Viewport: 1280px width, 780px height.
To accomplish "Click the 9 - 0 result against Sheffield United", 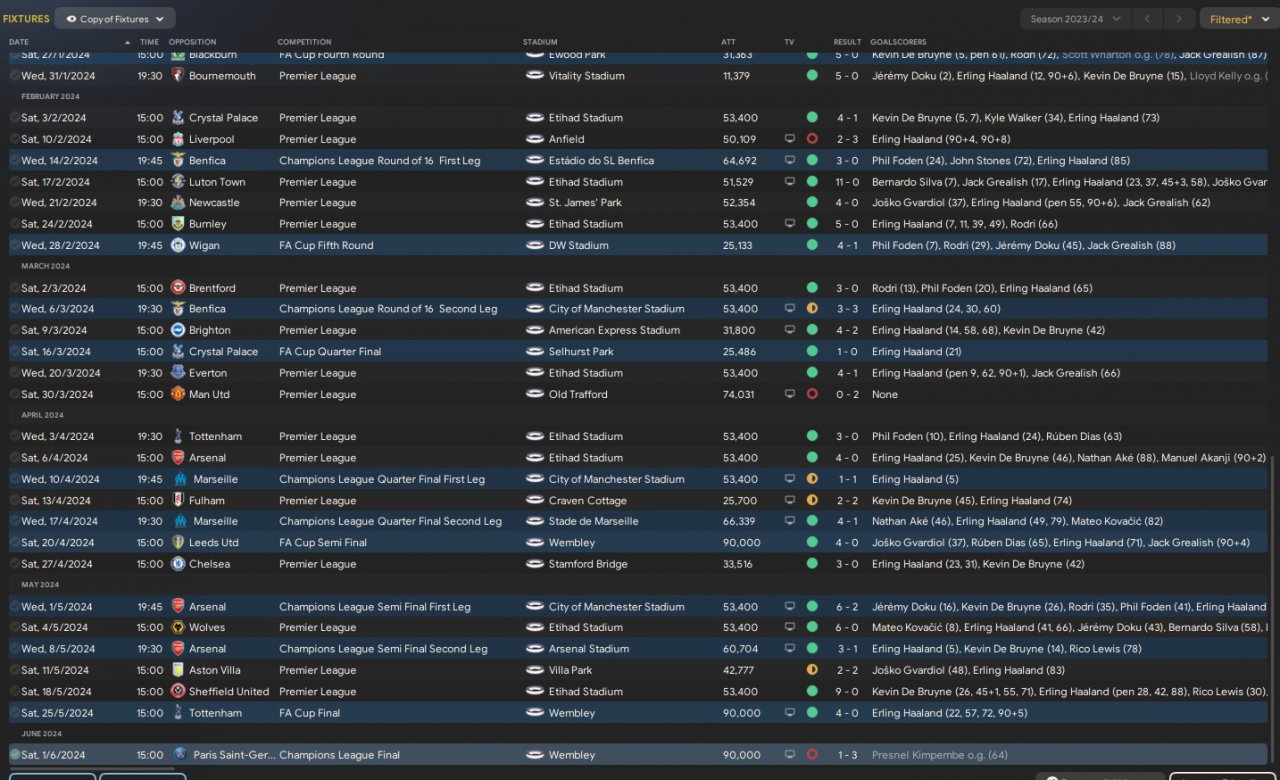I will click(847, 691).
